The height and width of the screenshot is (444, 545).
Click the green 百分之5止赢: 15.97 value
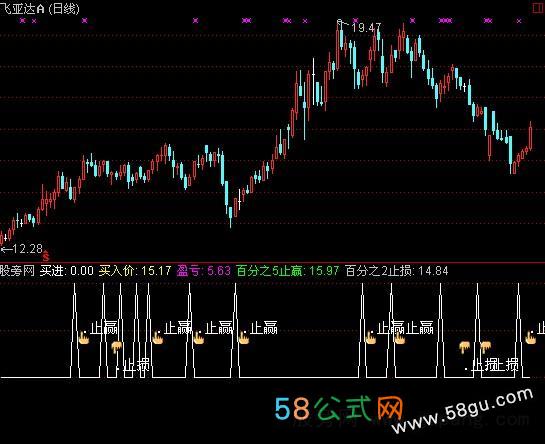point(287,271)
